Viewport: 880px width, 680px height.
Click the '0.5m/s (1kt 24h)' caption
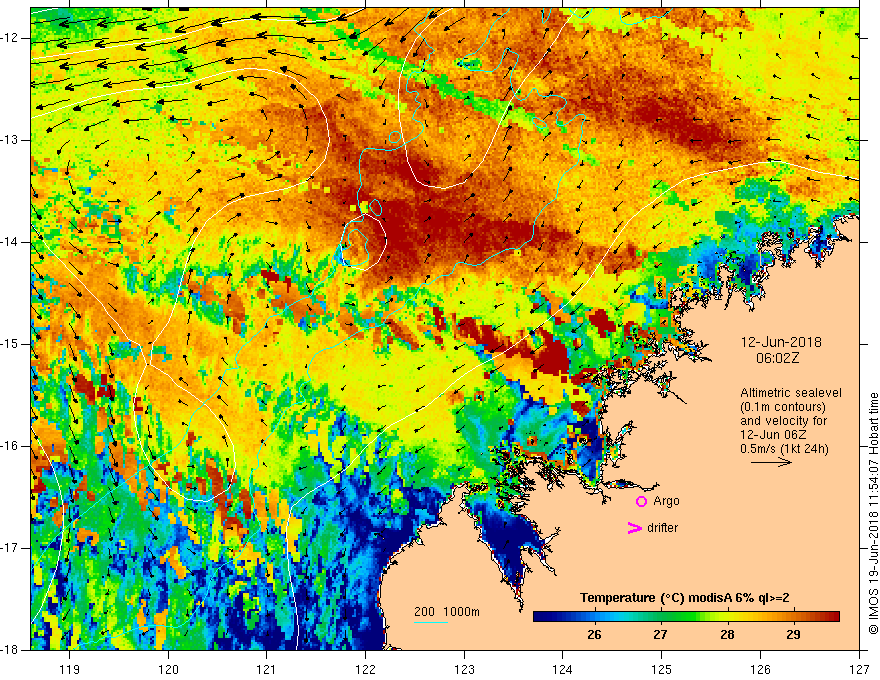(784, 449)
